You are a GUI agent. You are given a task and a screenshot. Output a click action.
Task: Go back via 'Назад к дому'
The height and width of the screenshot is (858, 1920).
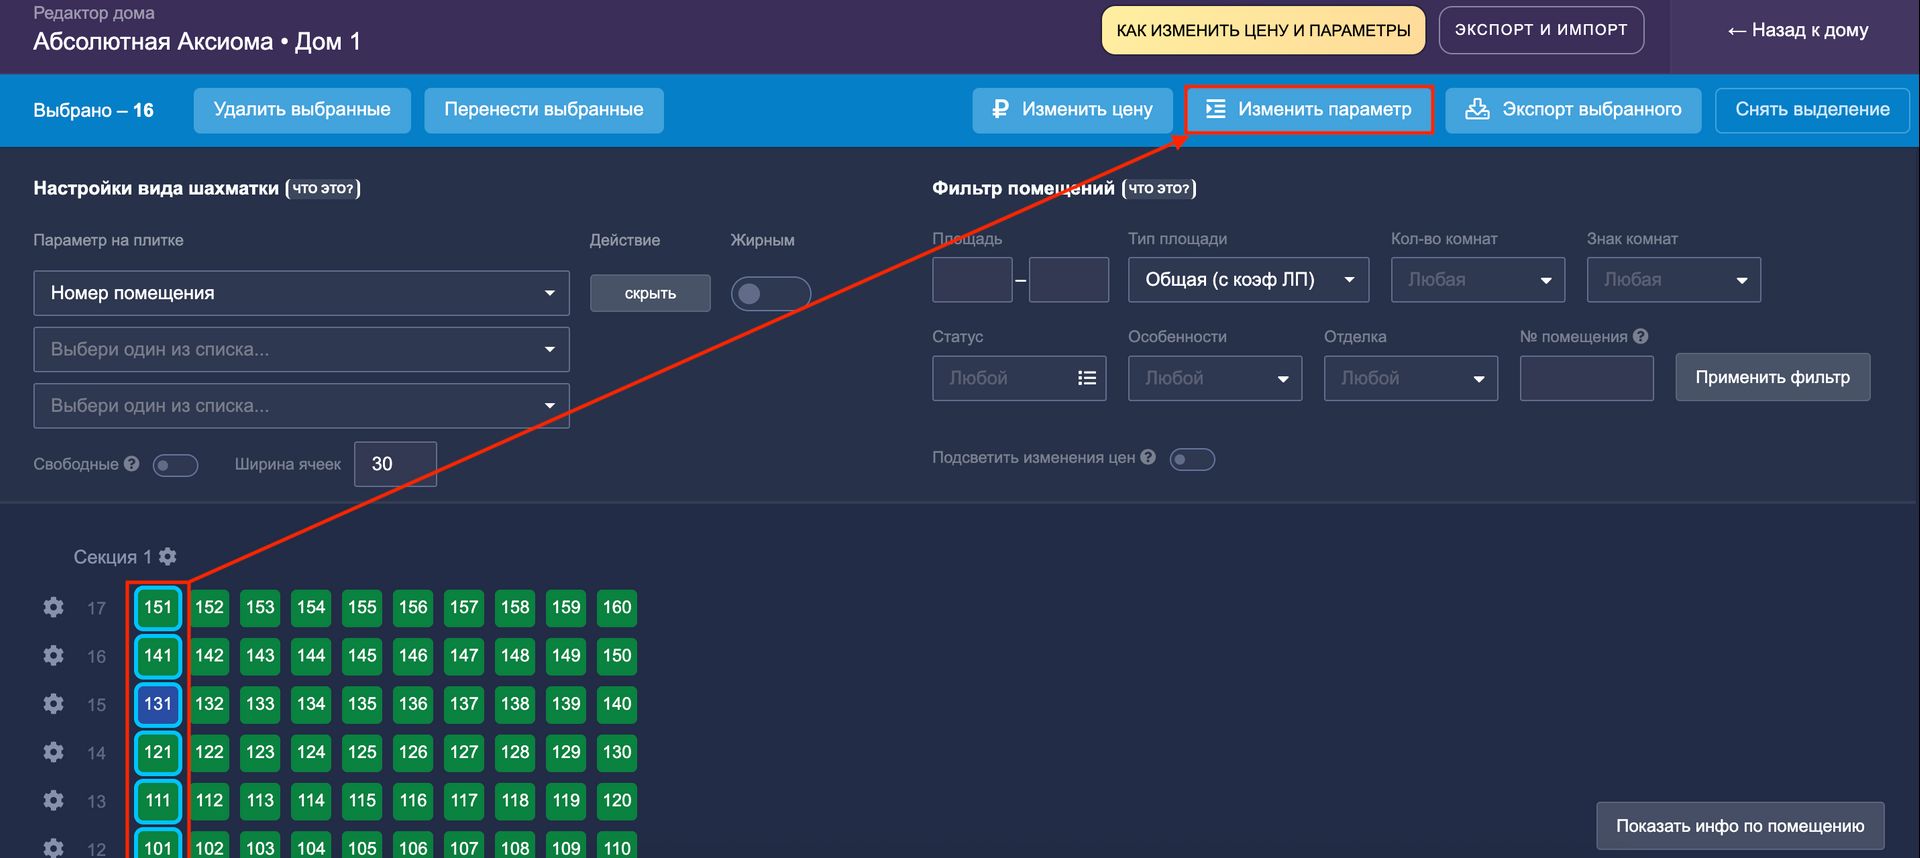1797,30
